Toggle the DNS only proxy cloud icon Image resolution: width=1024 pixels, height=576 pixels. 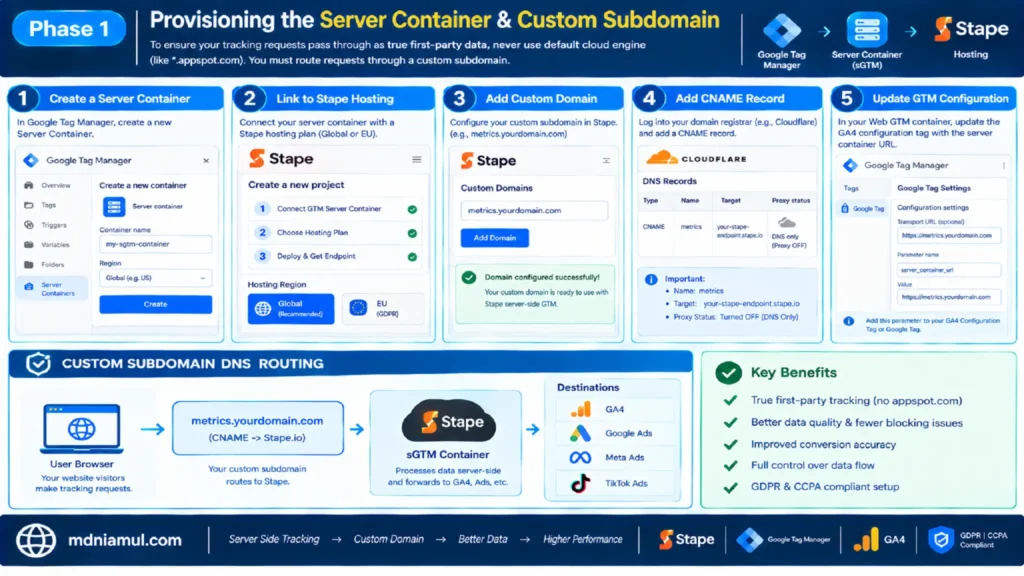click(x=787, y=223)
